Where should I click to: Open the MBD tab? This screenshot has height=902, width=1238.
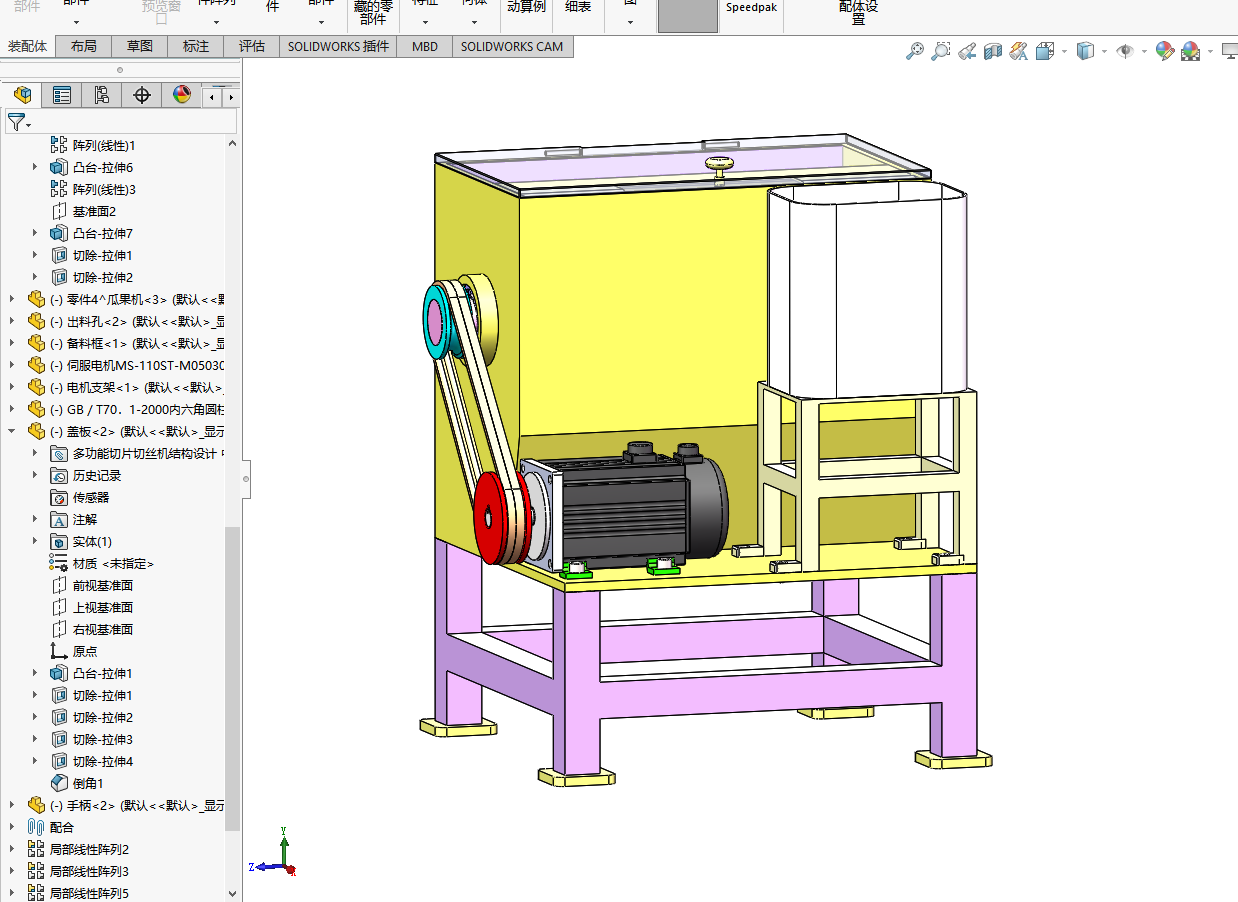pos(425,46)
